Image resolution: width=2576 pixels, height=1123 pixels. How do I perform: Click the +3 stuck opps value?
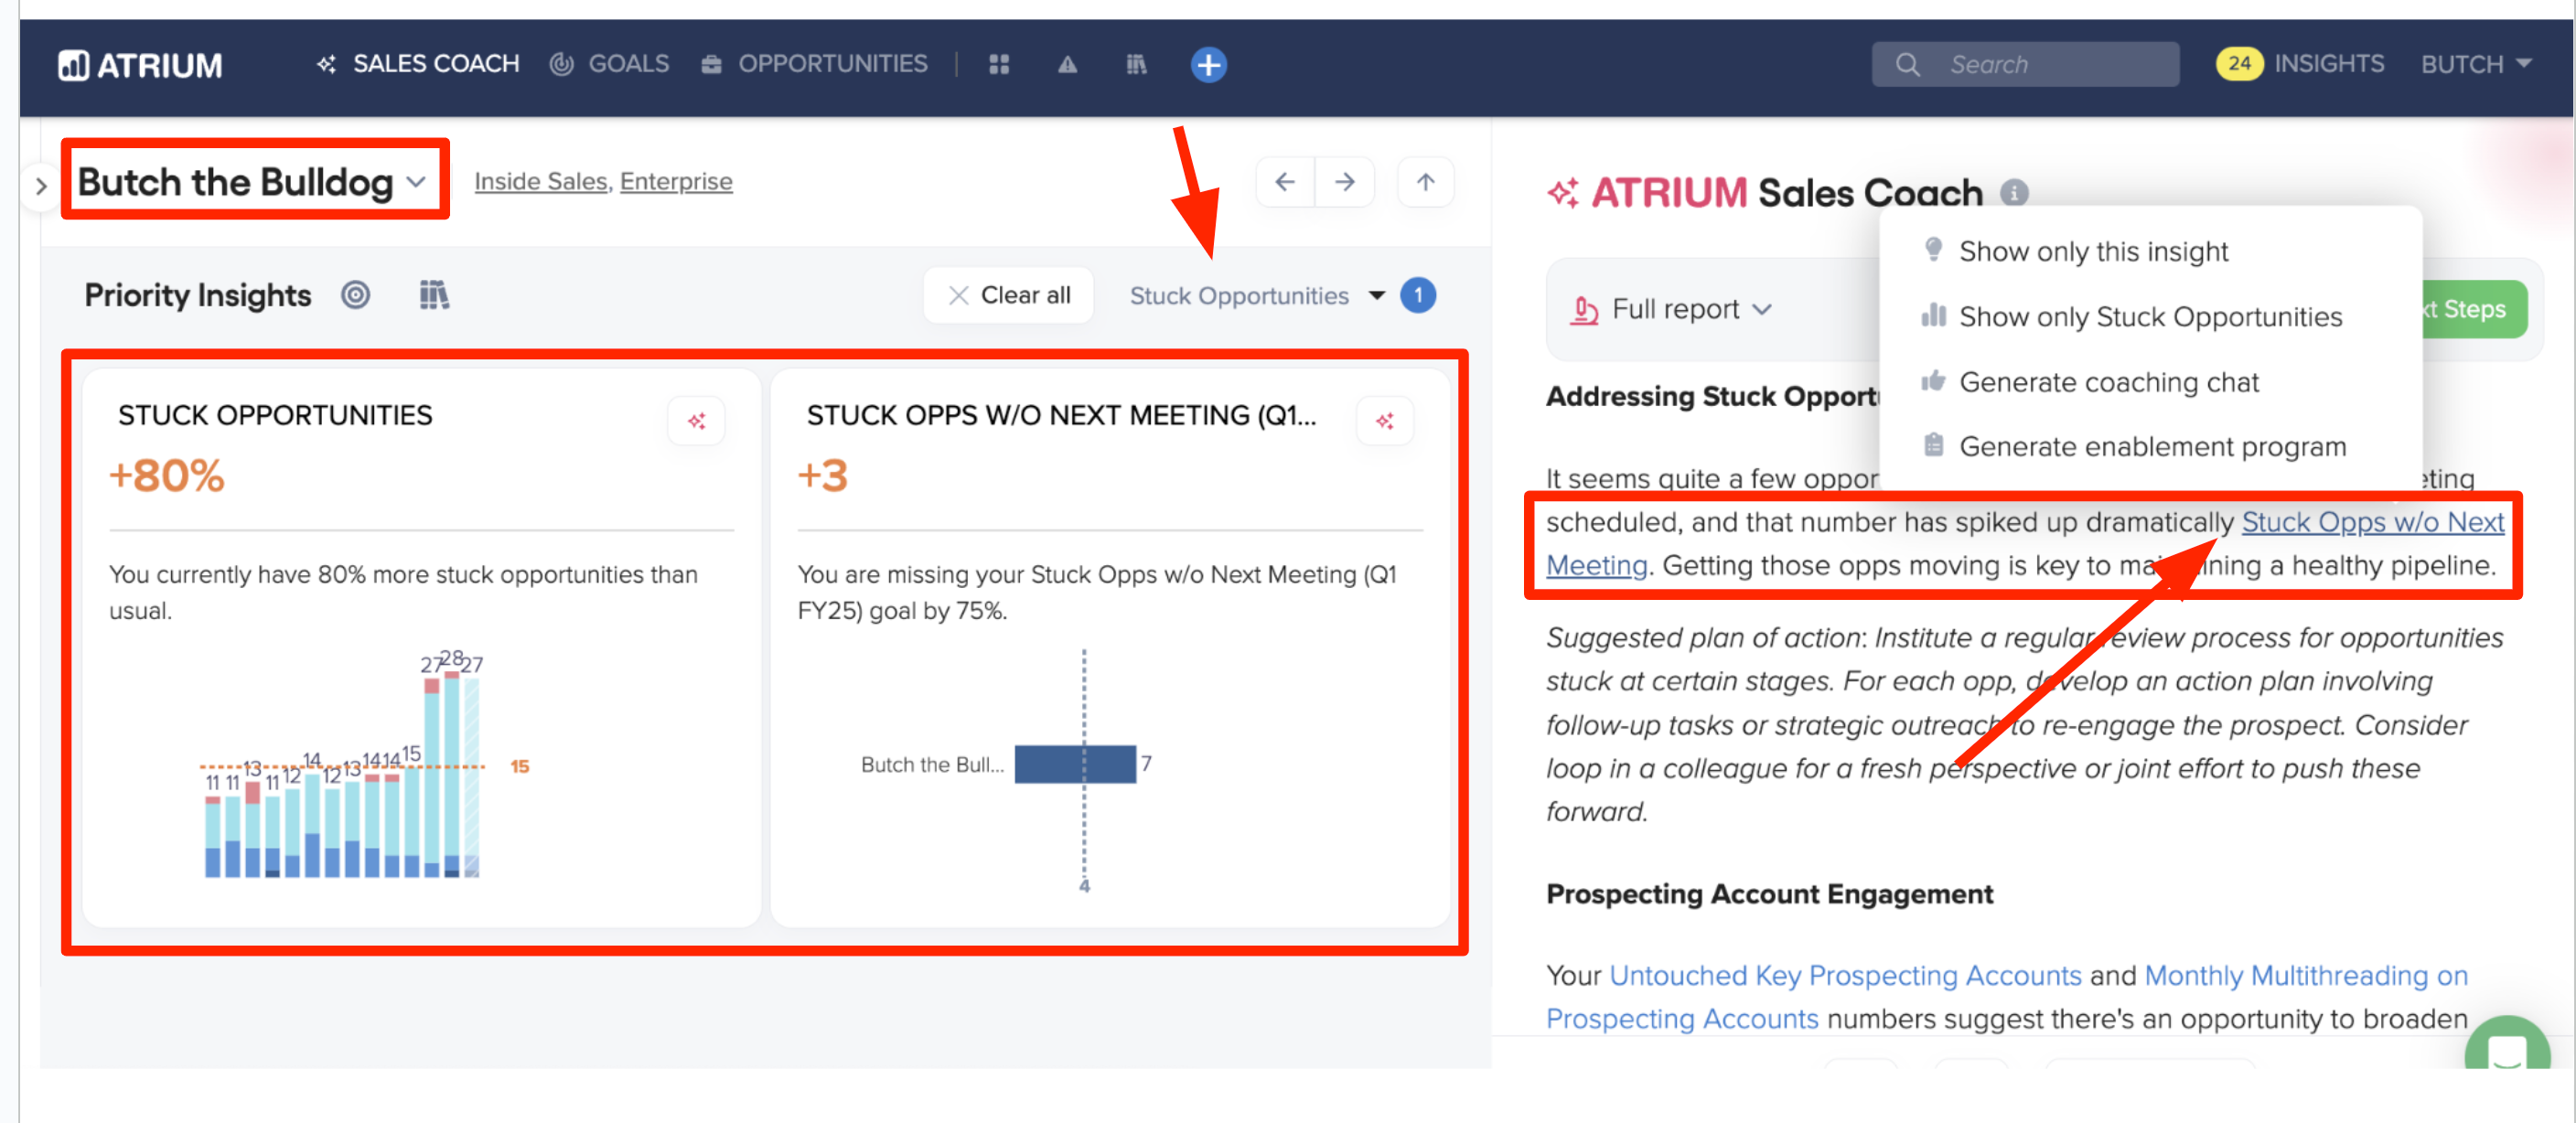point(822,476)
